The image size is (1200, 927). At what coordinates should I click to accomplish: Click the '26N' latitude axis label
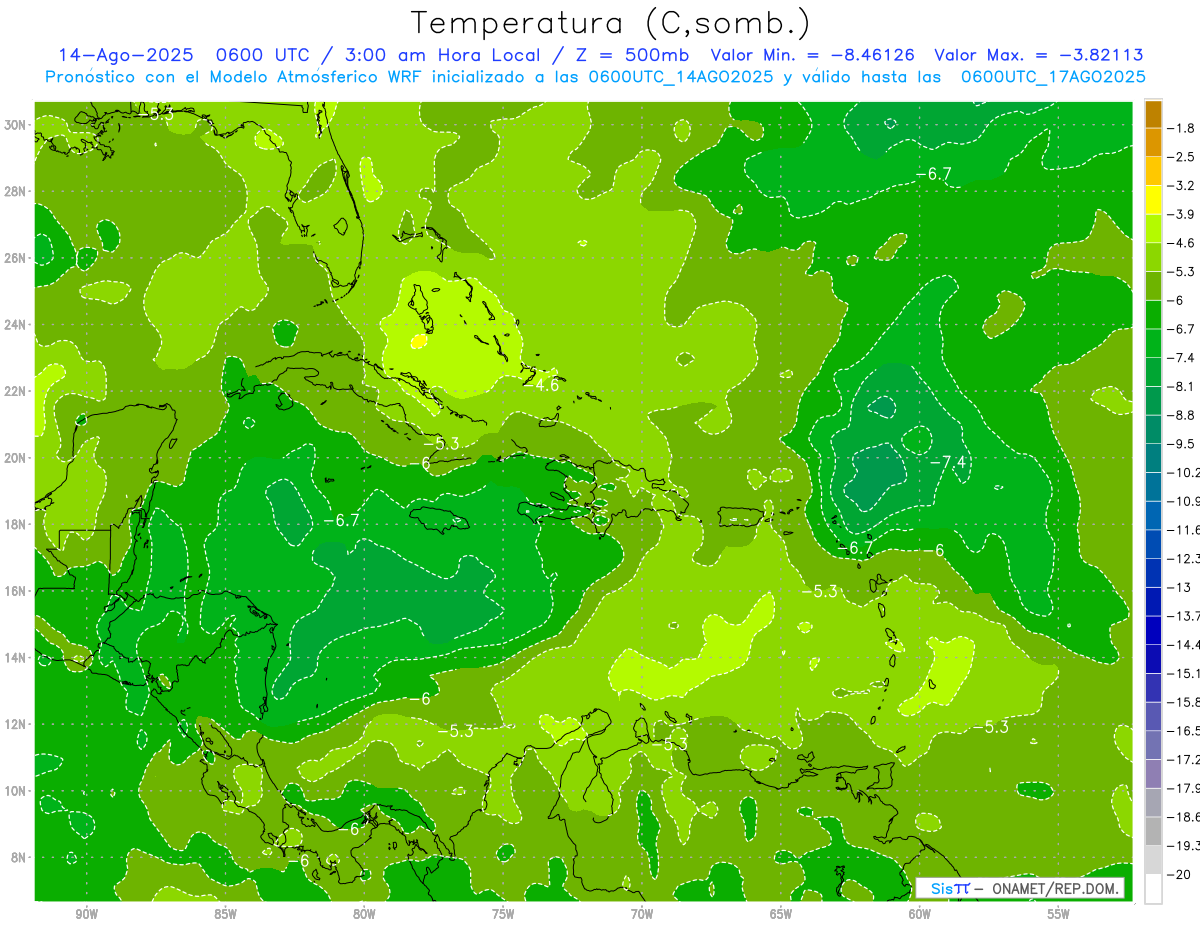coord(17,258)
